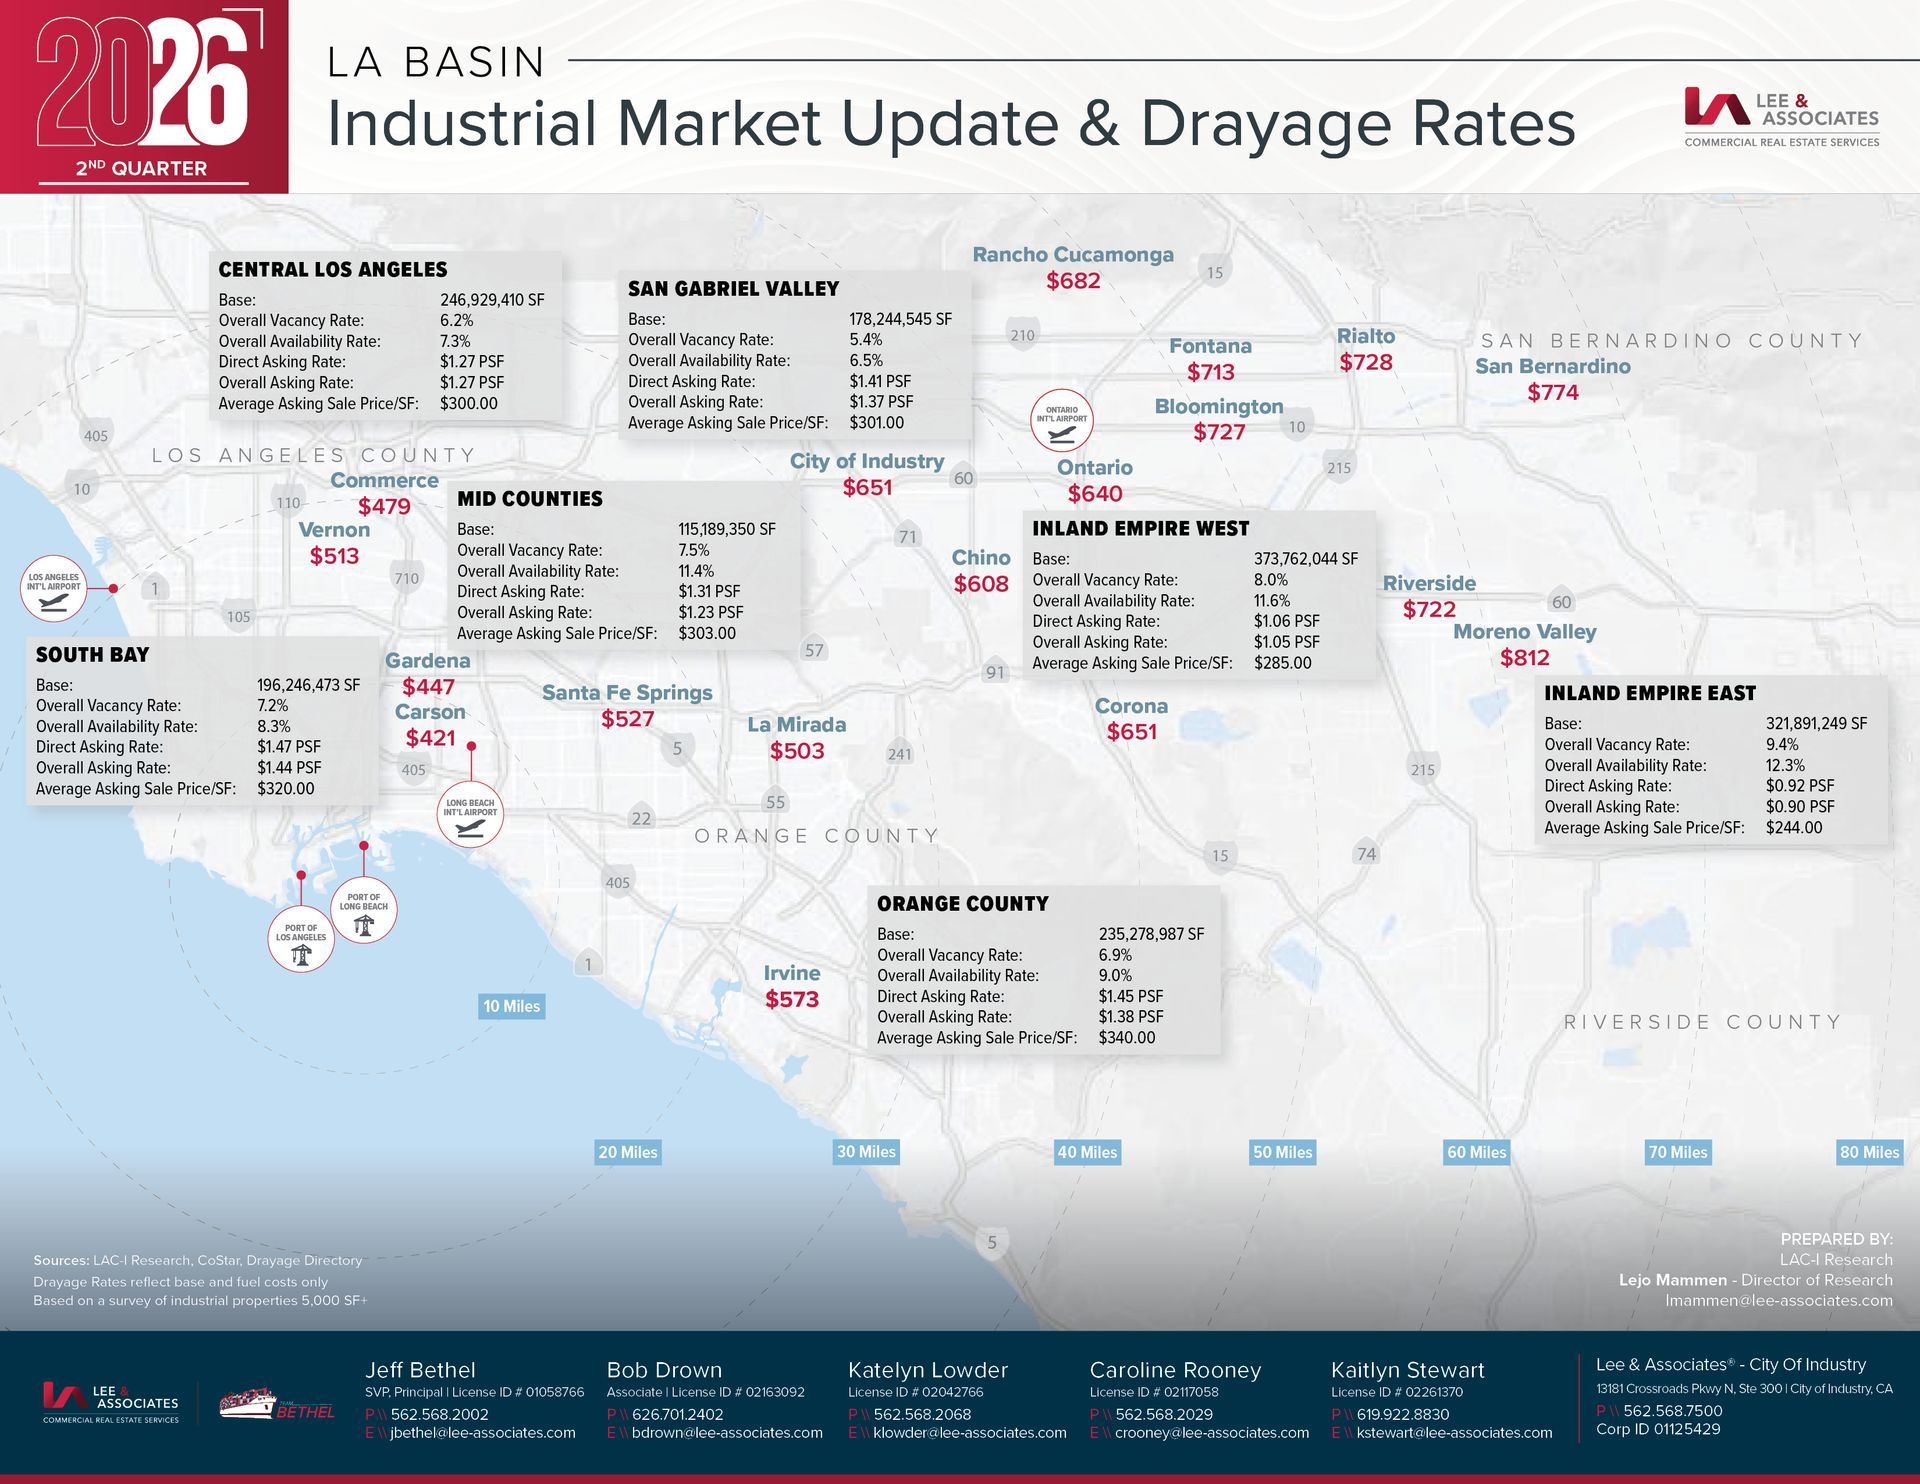Screen dimensions: 1920x1484
Task: Click the Ontario Int'l Airport icon
Action: (1062, 421)
